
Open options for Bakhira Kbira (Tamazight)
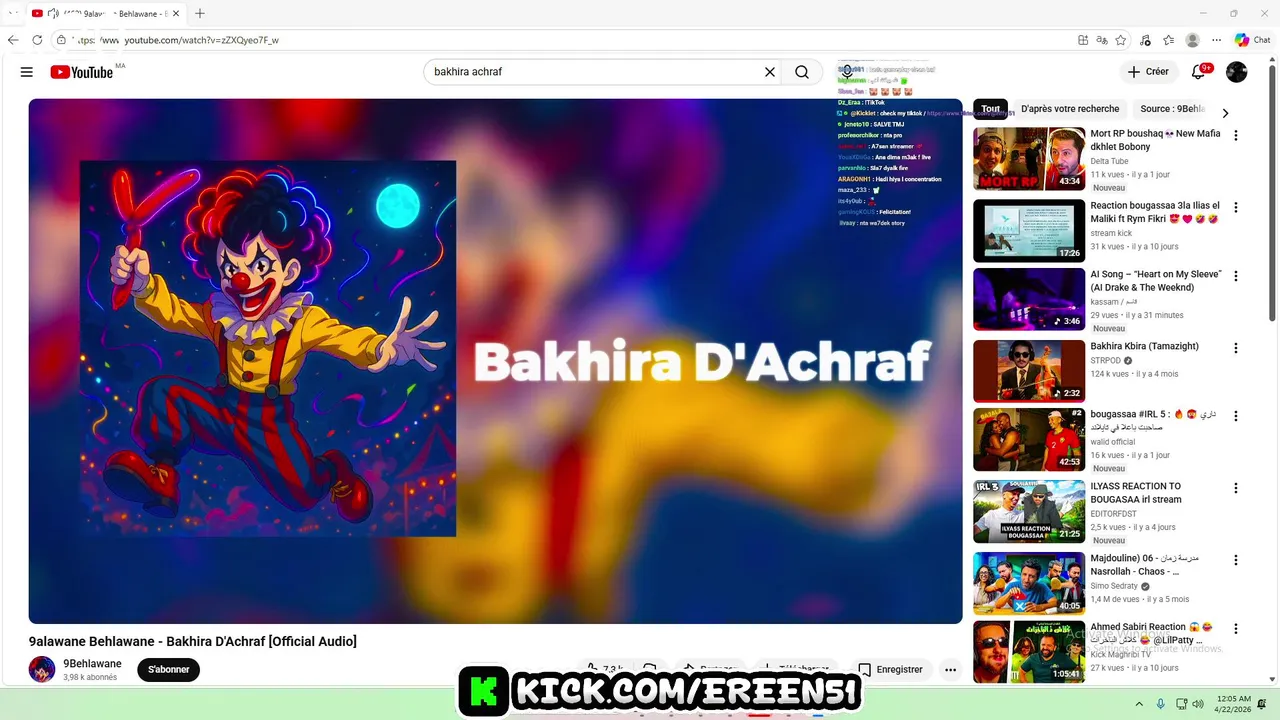[1236, 348]
